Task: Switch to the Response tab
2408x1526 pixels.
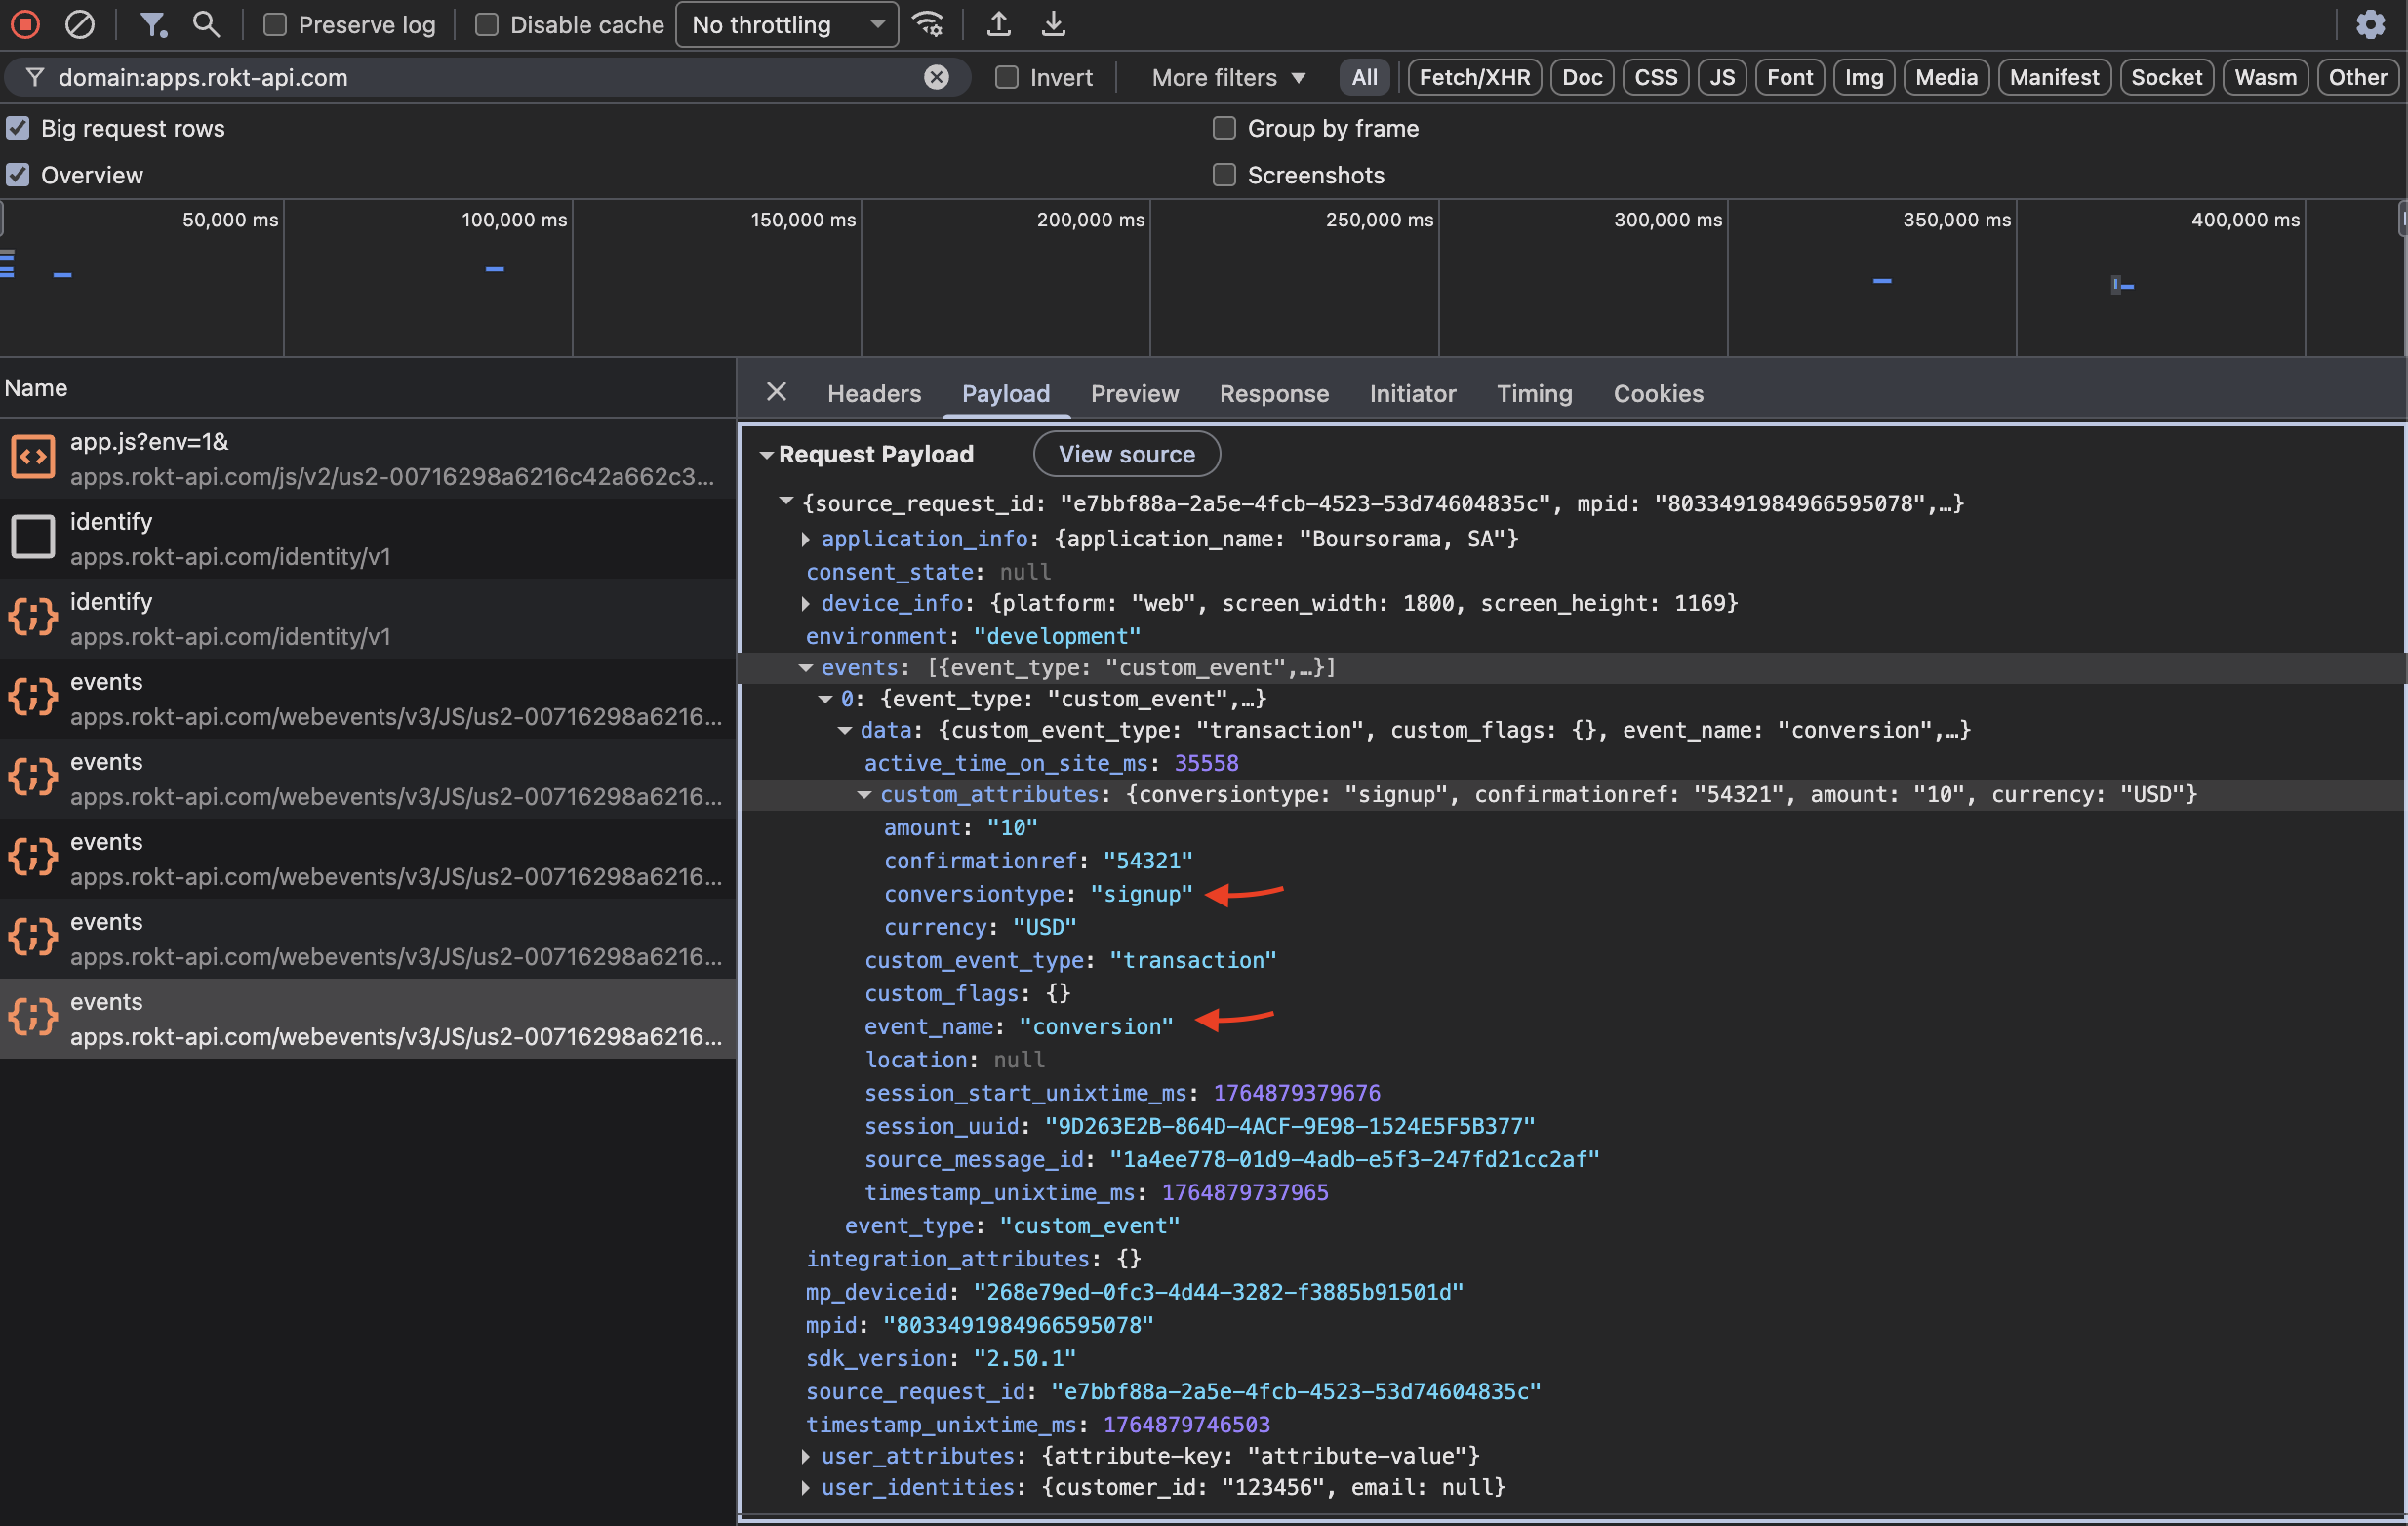Action: pyautogui.click(x=1273, y=393)
